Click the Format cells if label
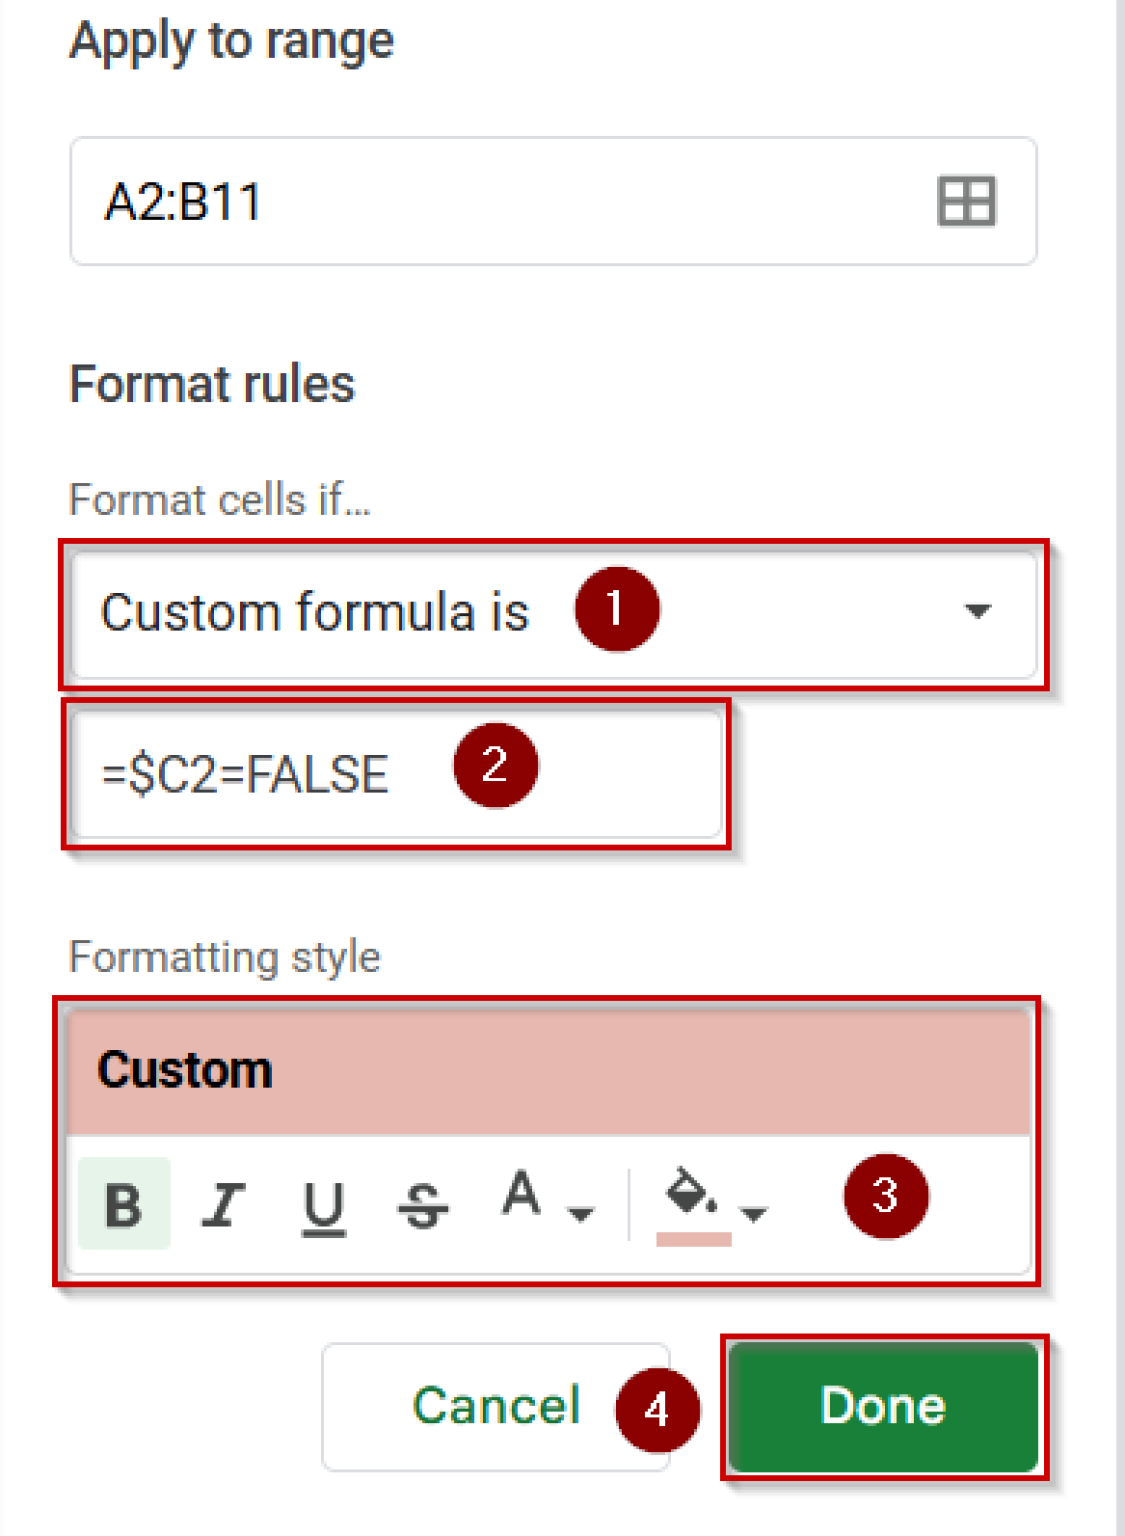This screenshot has width=1125, height=1536. [219, 500]
